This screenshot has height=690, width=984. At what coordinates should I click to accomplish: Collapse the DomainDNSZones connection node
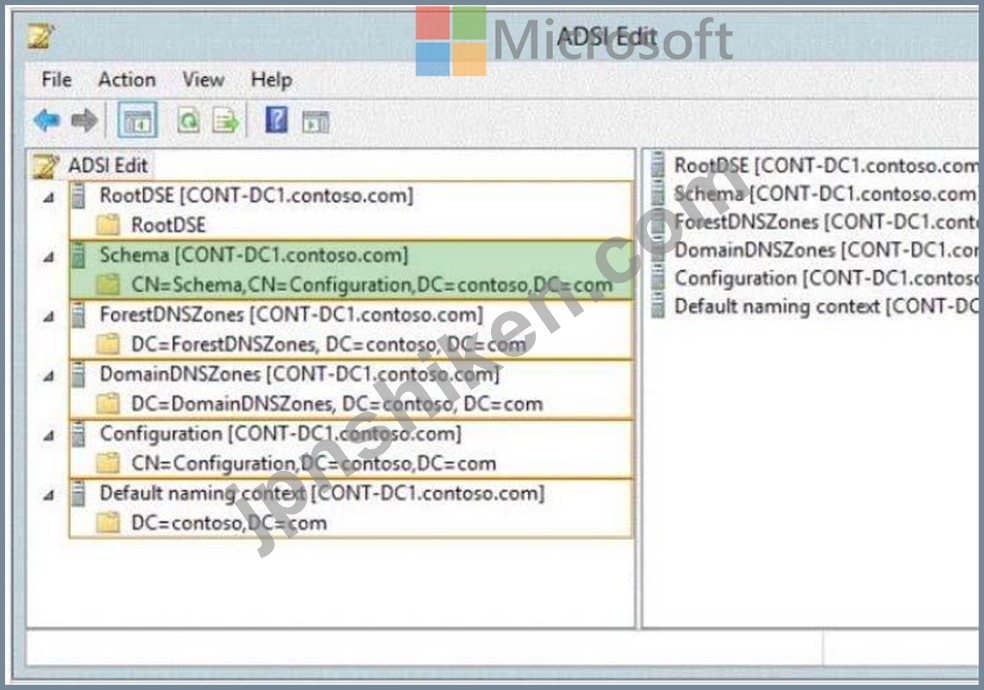point(48,376)
